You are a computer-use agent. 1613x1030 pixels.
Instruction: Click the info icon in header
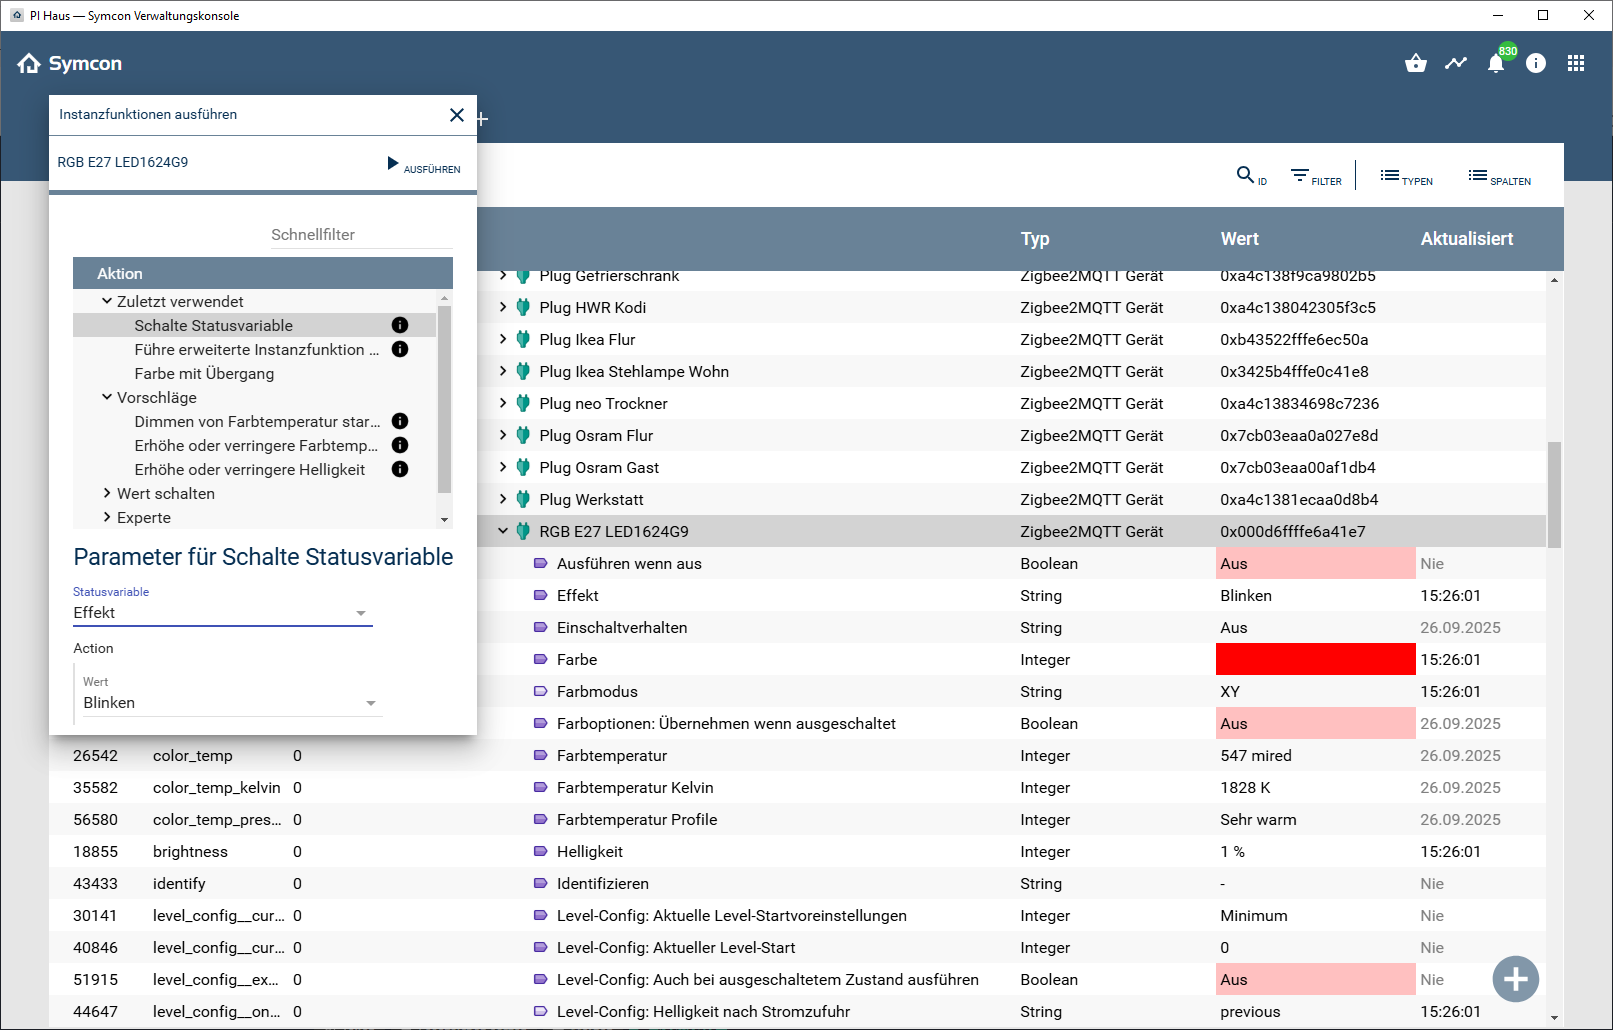point(1536,64)
